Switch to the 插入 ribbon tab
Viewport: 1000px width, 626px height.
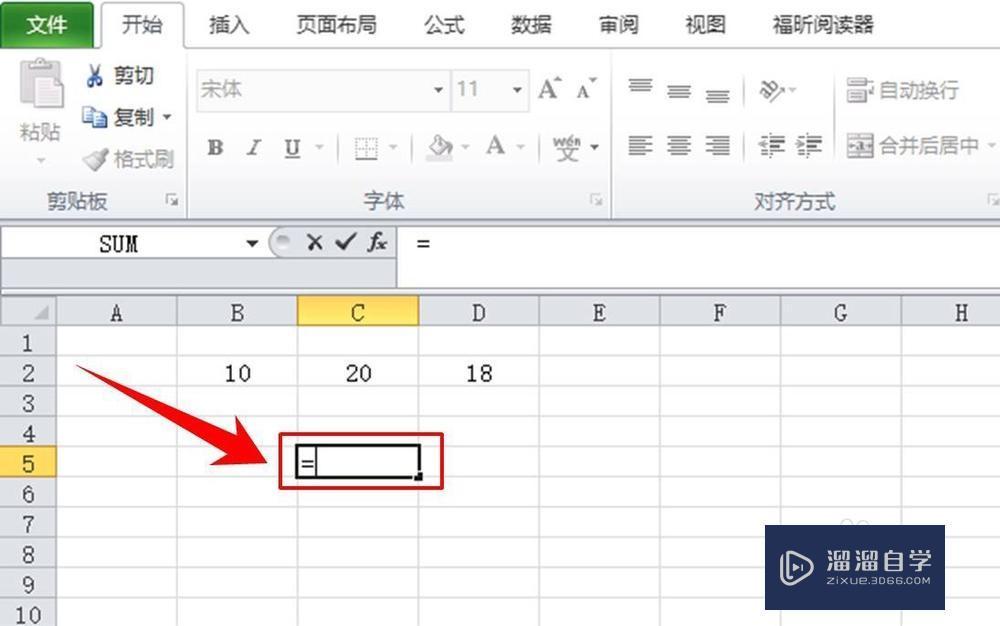(x=230, y=25)
